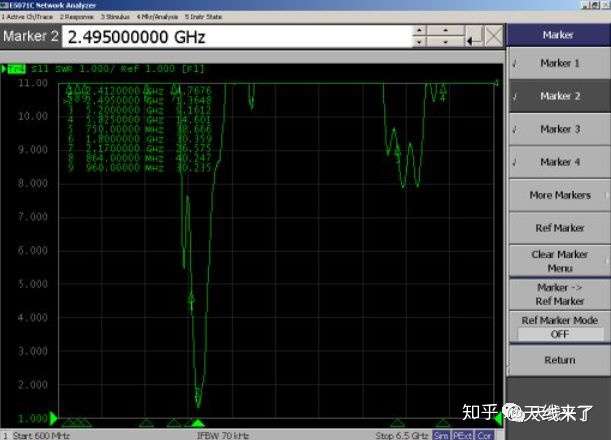611x440 pixels.
Task: Click the Start 600 MHz status text
Action: pos(41,435)
